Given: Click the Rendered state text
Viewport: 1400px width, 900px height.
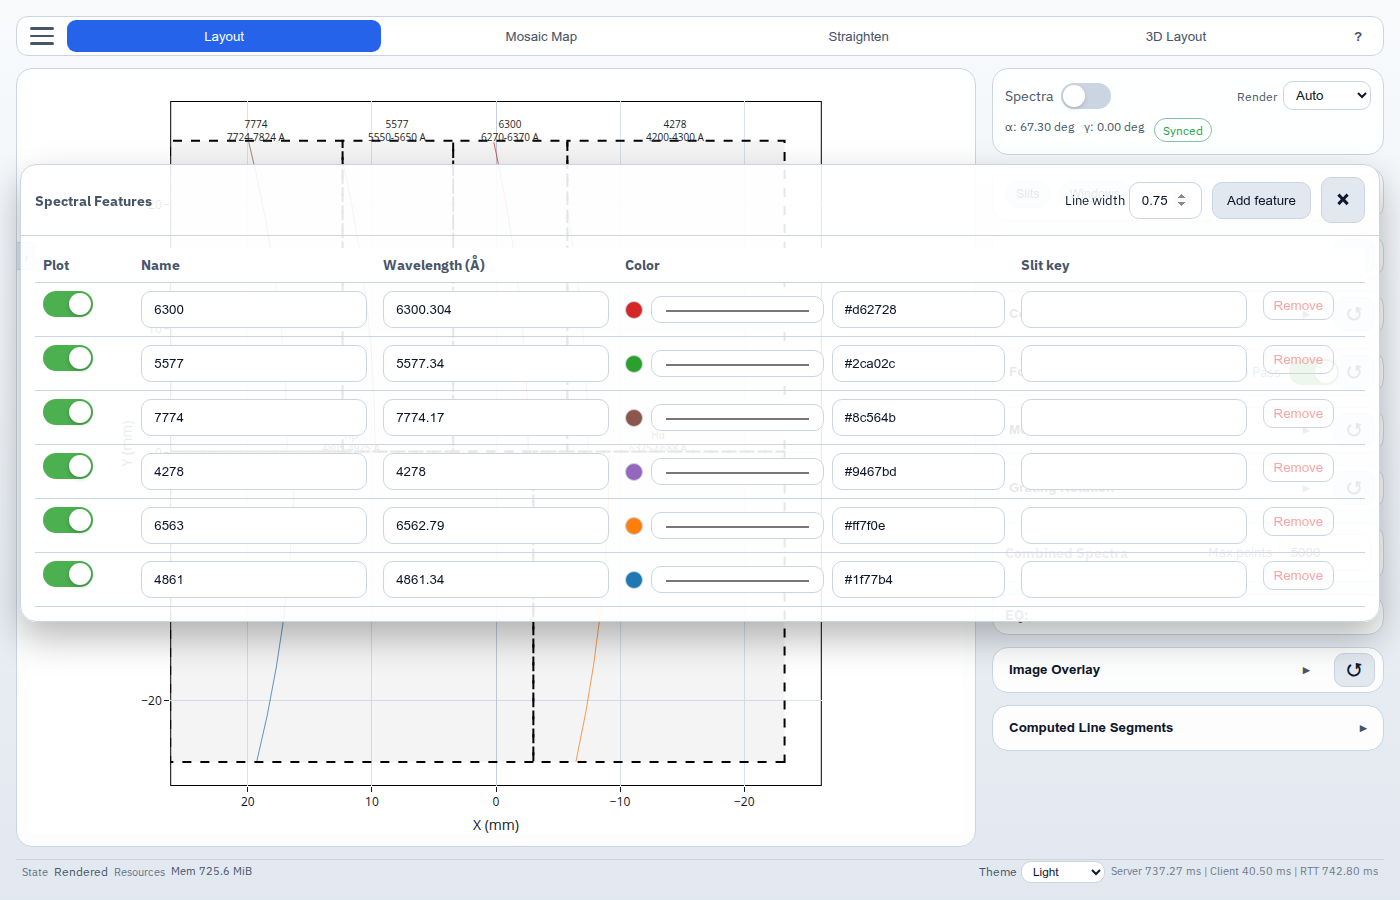Looking at the screenshot, I should pos(81,872).
